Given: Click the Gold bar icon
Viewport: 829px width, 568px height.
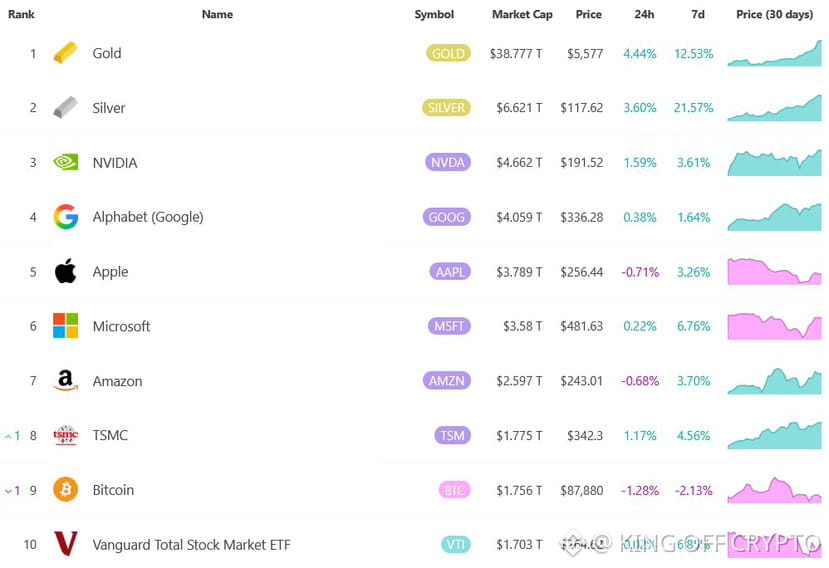Looking at the screenshot, I should 65,53.
